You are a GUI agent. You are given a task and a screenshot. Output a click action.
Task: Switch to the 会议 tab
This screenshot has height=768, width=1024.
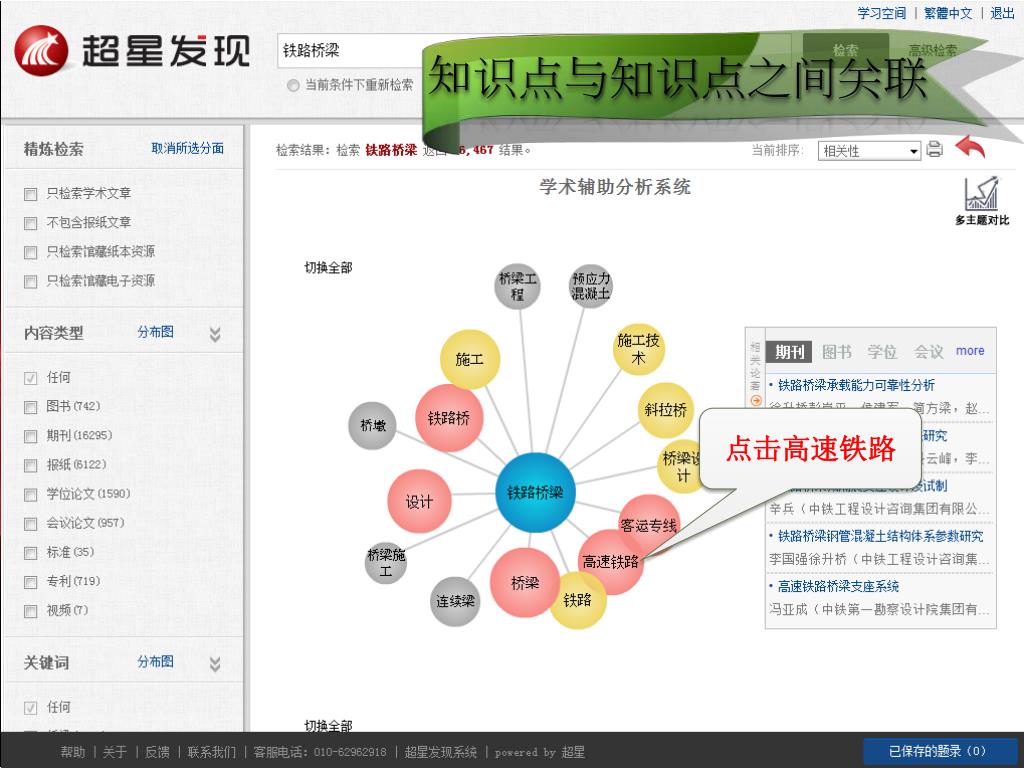(929, 352)
